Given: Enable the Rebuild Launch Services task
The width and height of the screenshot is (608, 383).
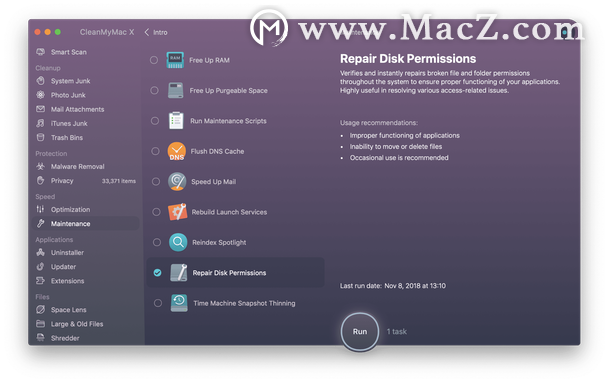Looking at the screenshot, I should [156, 212].
